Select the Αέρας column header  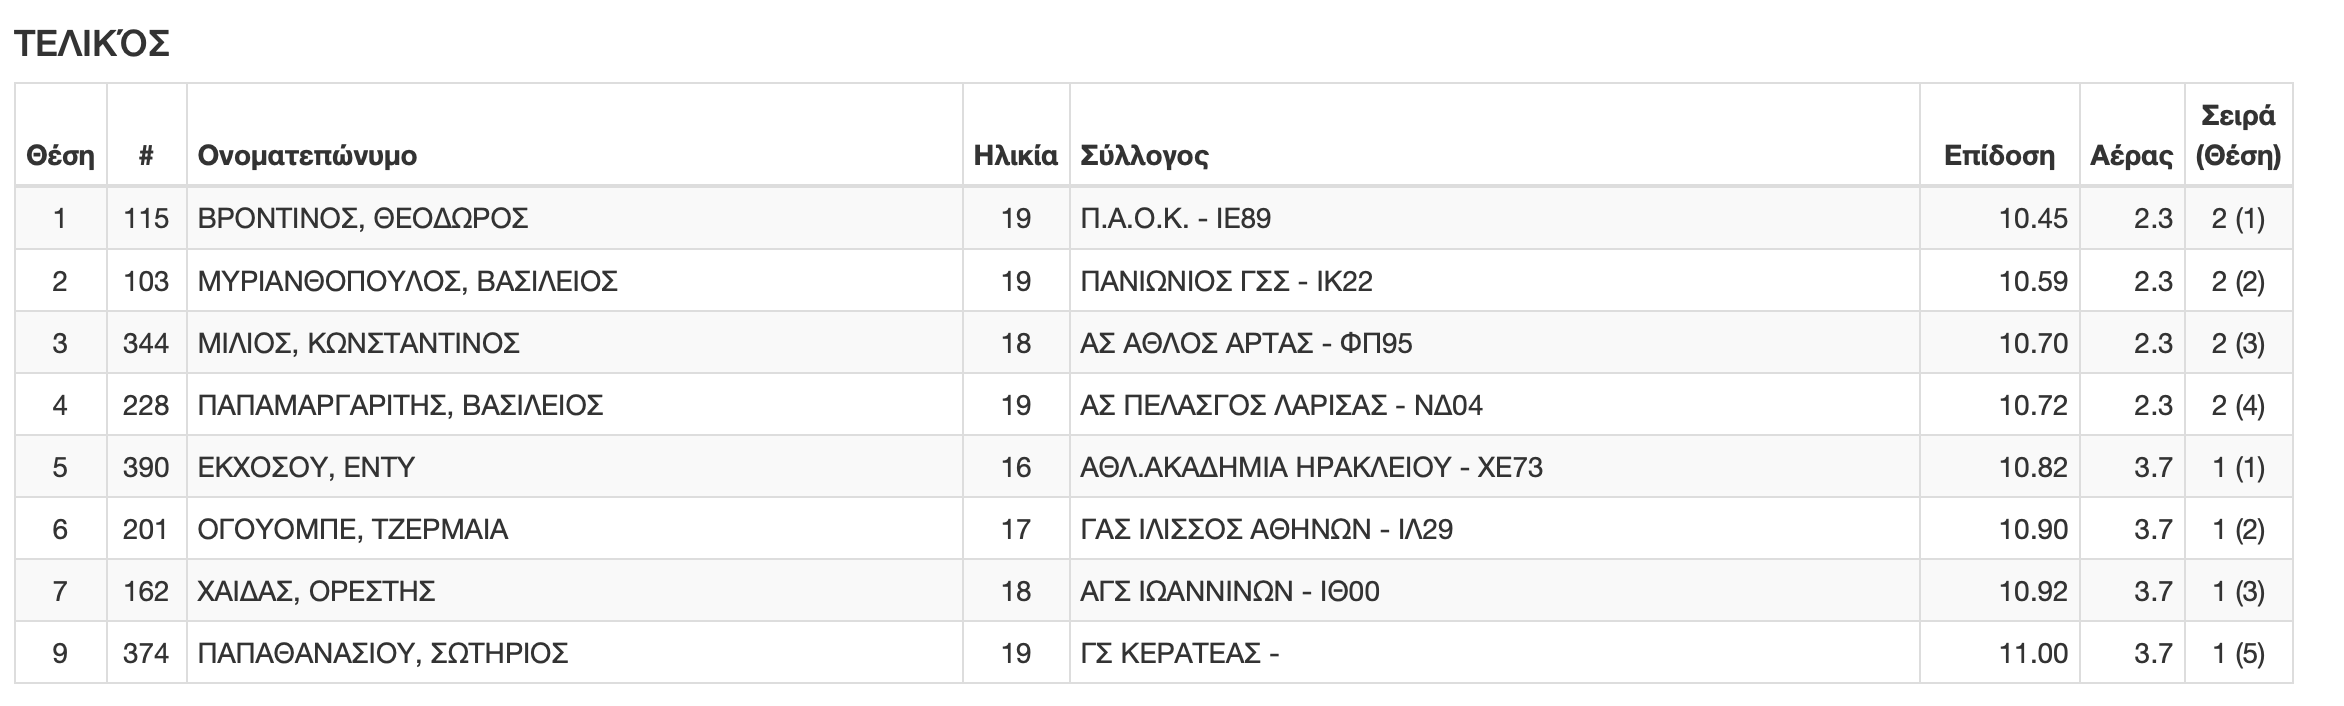coord(2131,156)
